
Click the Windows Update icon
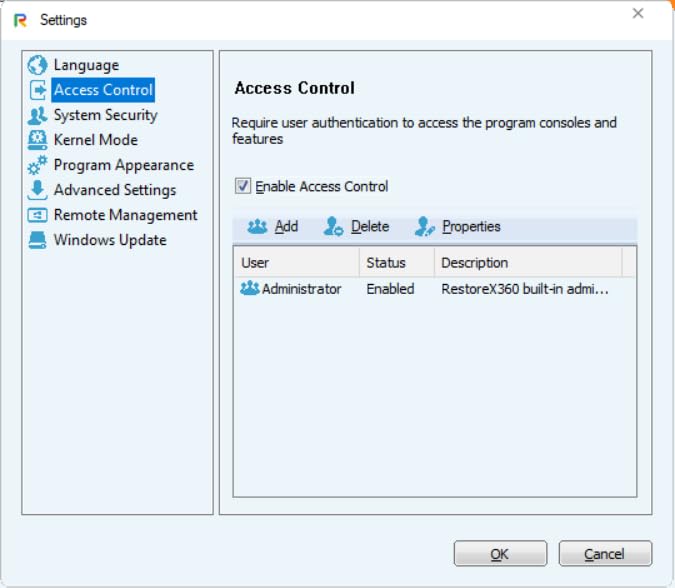coord(37,240)
